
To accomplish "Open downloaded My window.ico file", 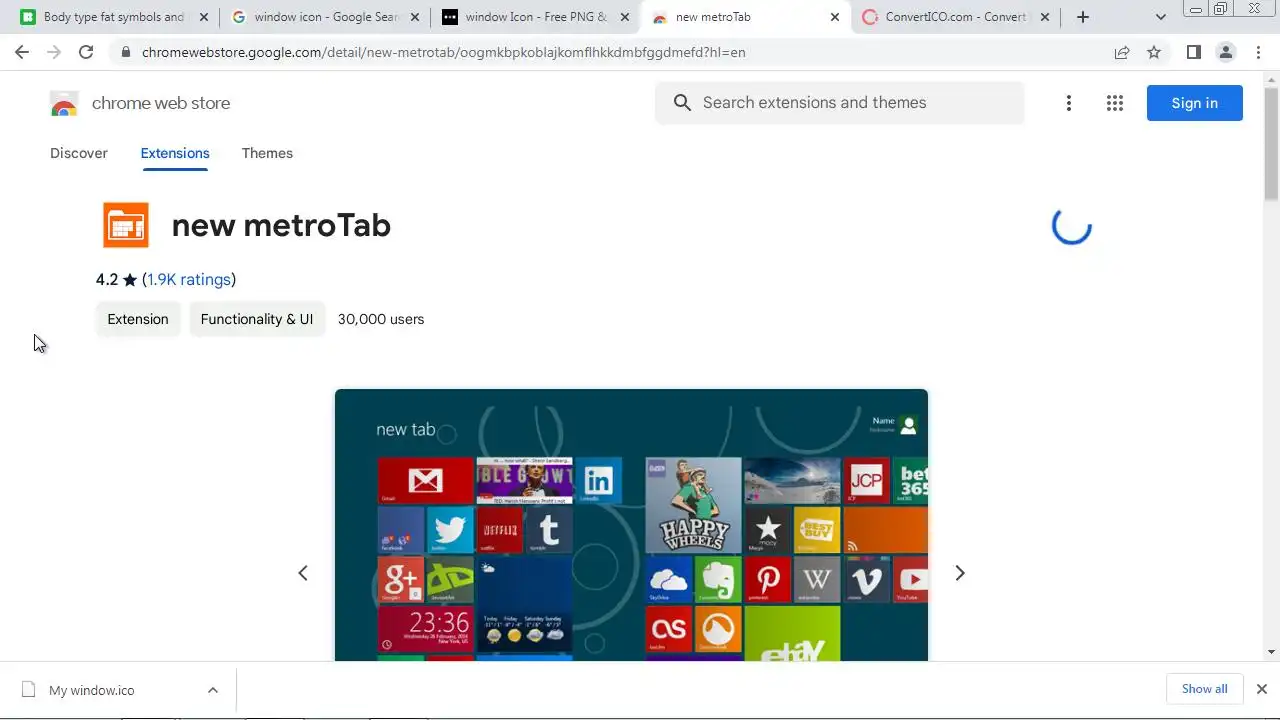I will 91,690.
